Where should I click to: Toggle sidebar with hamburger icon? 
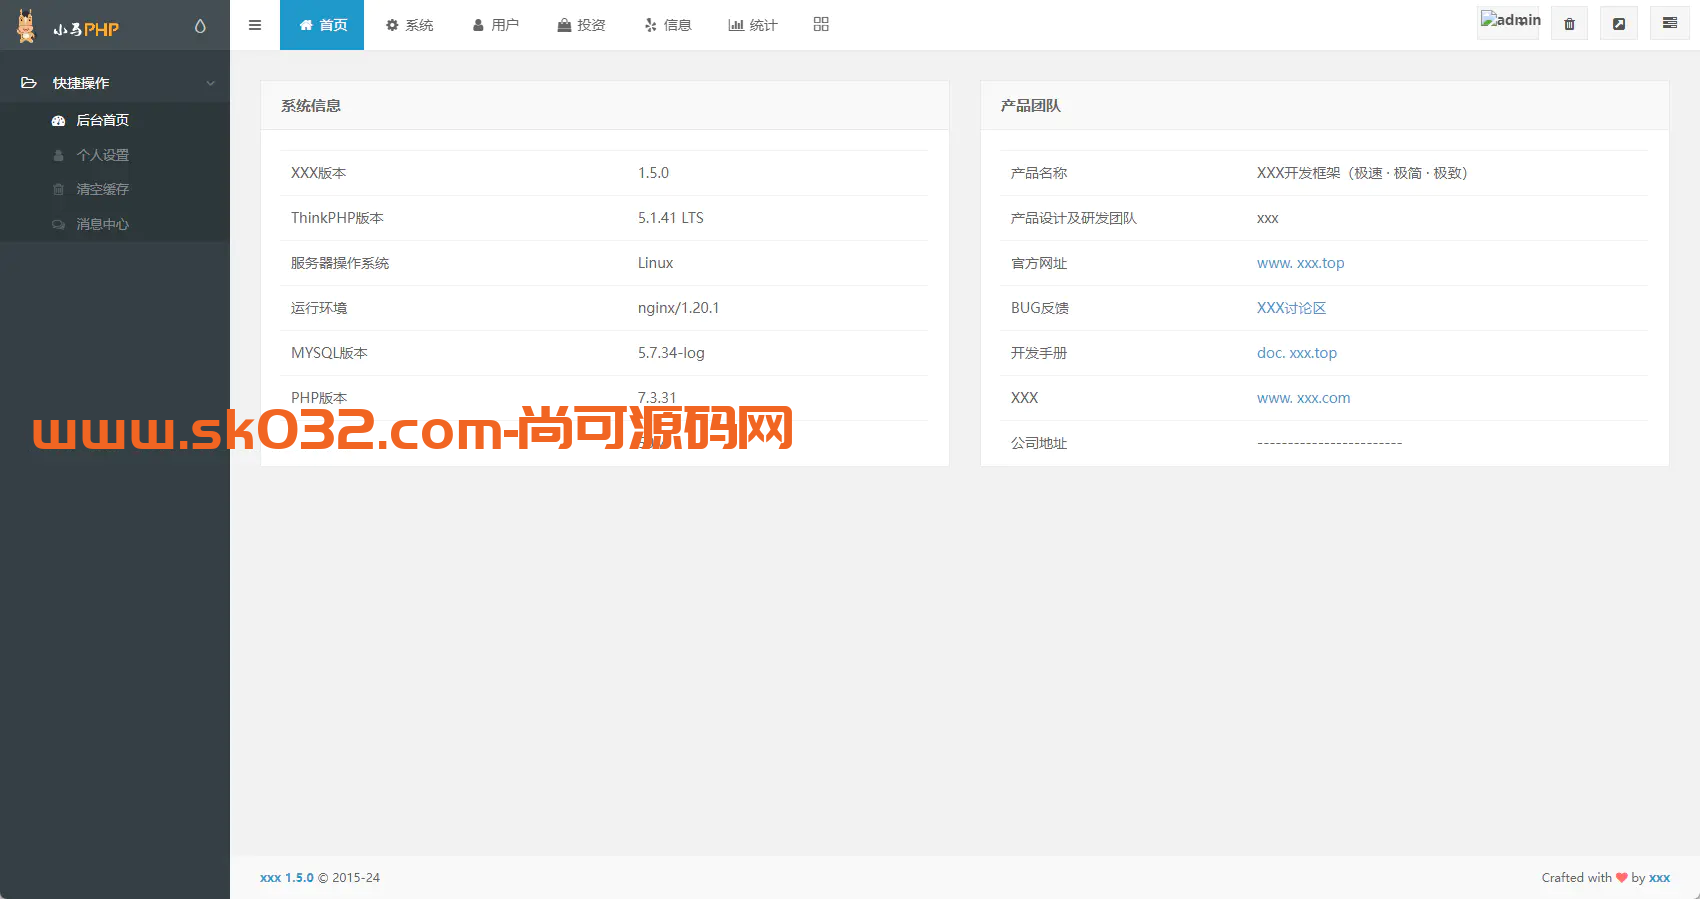pos(255,25)
